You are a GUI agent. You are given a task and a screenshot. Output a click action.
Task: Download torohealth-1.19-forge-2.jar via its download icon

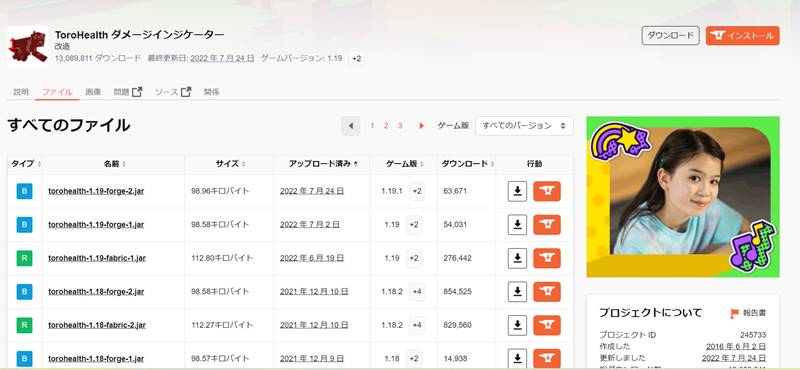[x=517, y=191]
